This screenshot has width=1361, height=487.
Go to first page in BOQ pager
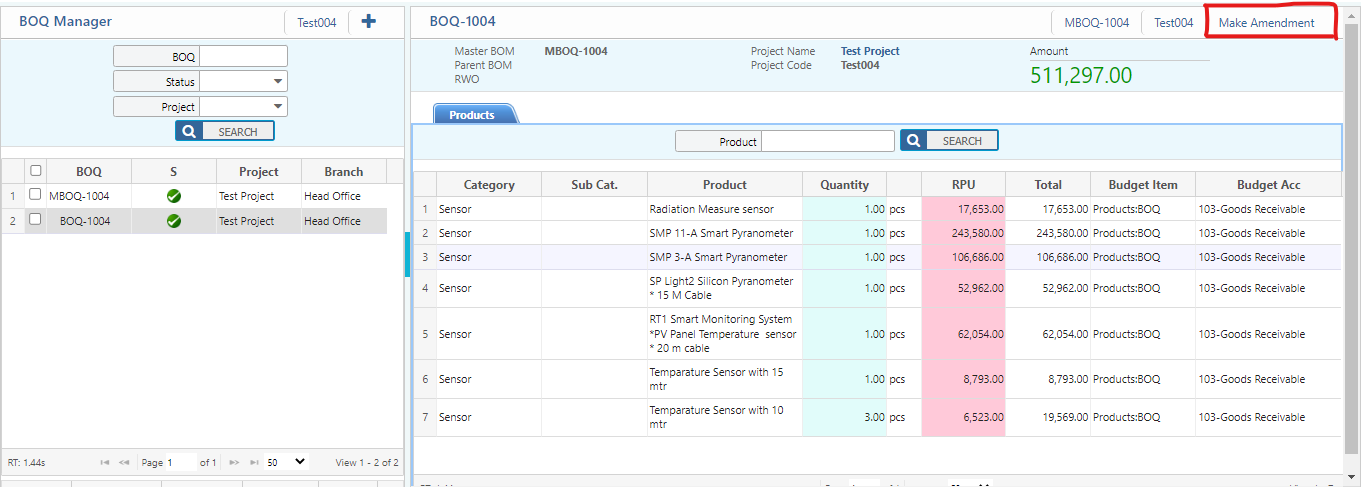tap(105, 463)
